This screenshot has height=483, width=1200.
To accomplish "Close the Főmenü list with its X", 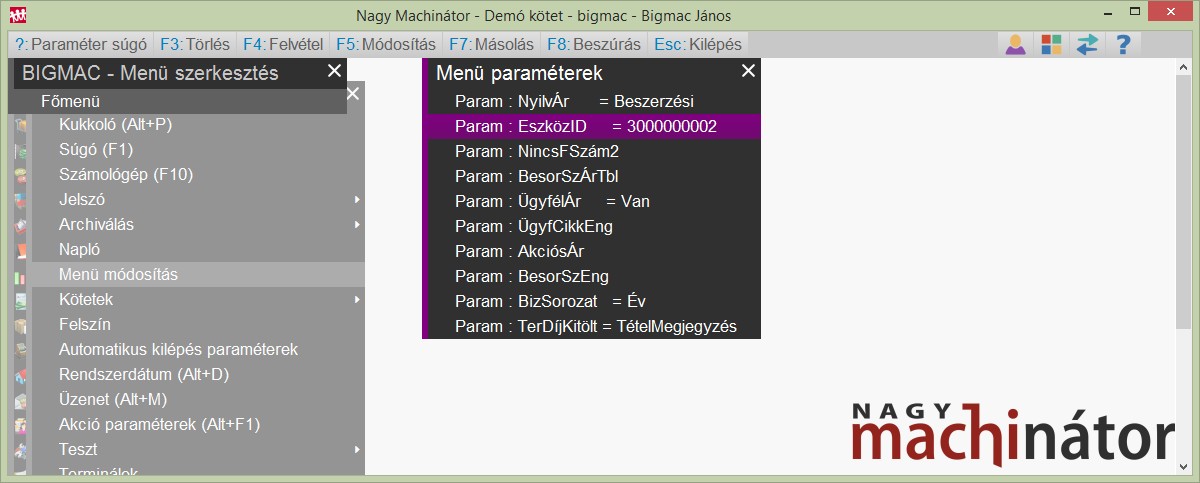I will [352, 94].
